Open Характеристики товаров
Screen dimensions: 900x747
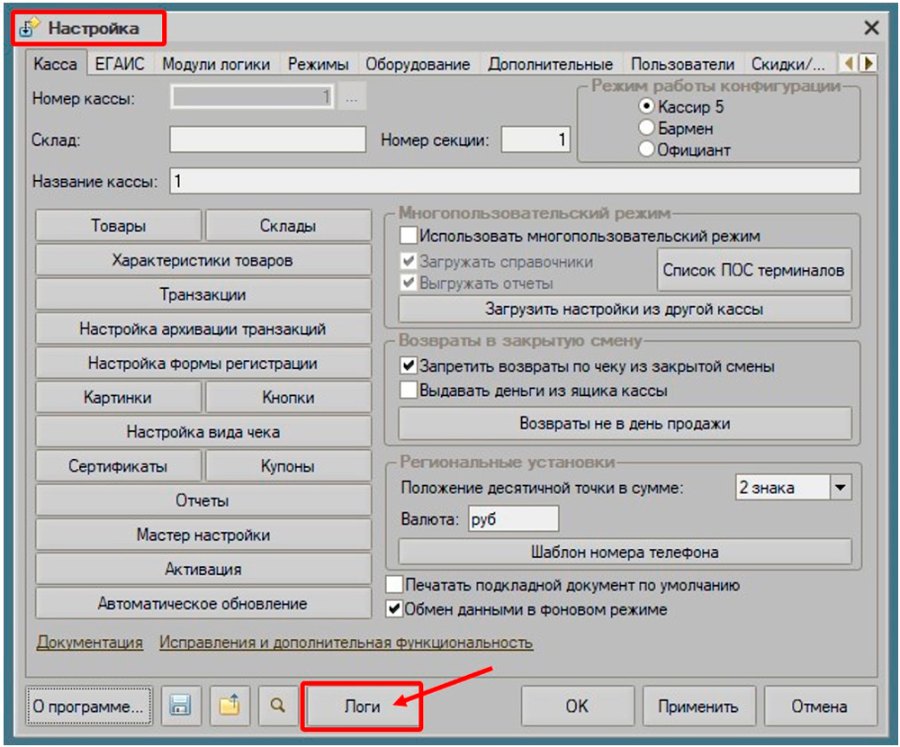tap(203, 260)
